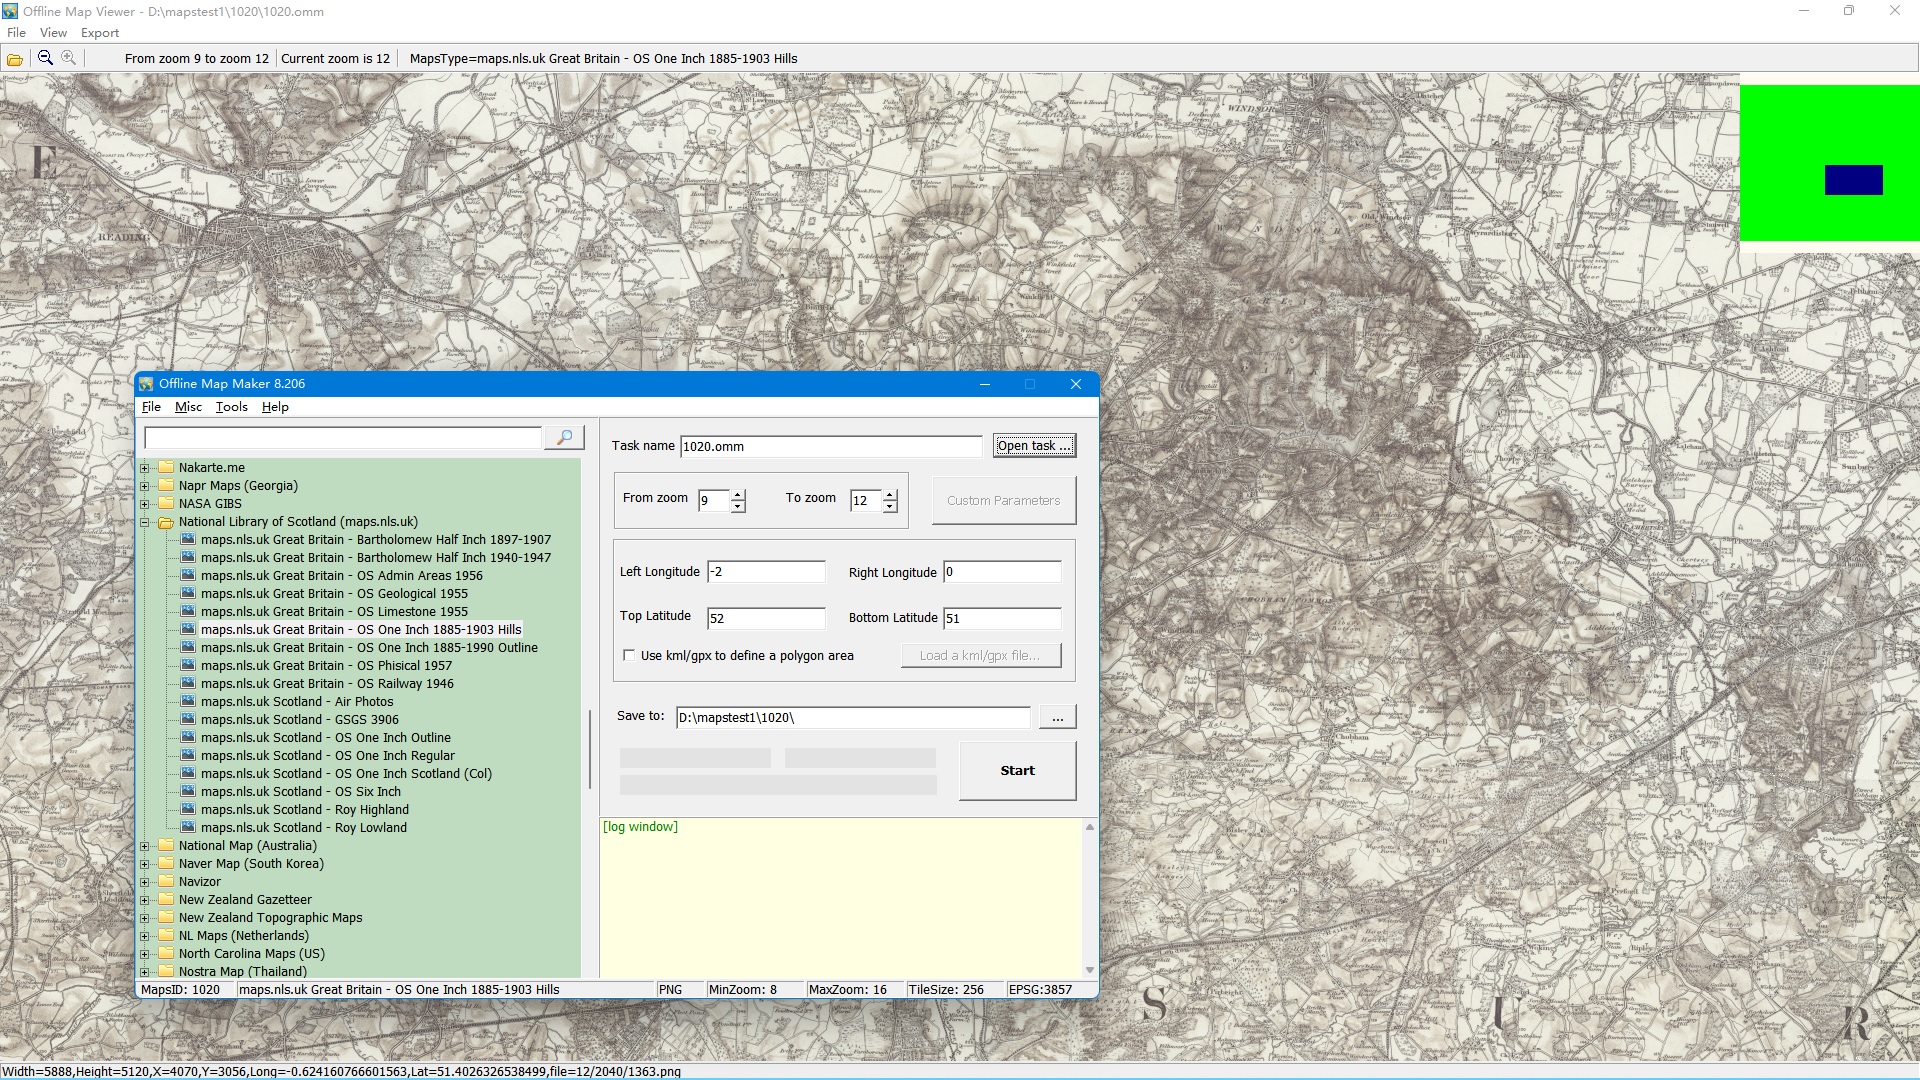Expand the Nakarte.me tree node

click(x=145, y=467)
